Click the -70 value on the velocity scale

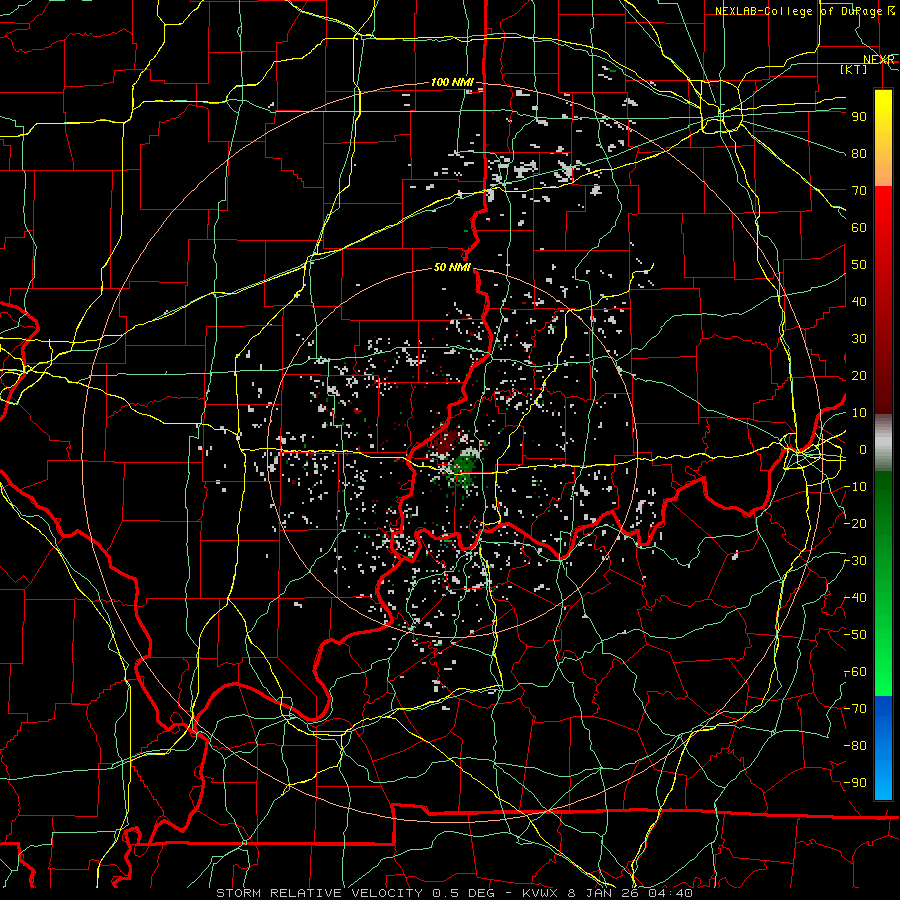point(856,709)
